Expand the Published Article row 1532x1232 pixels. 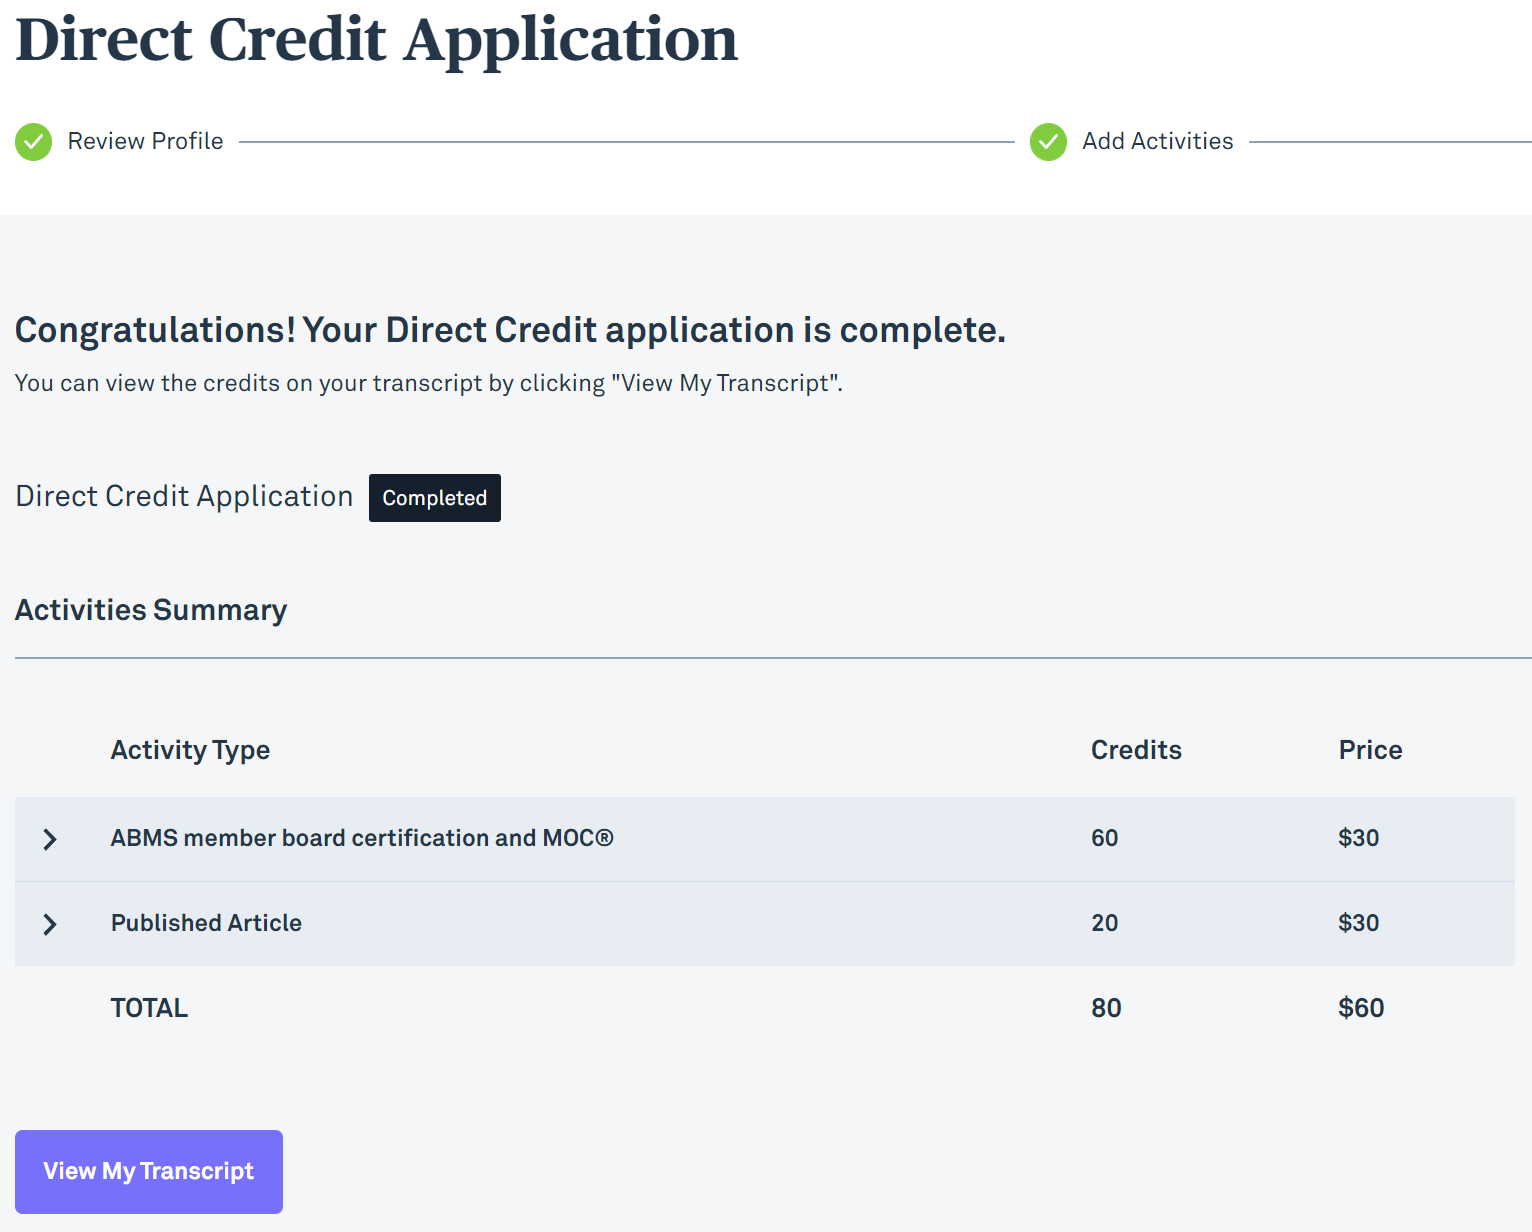pyautogui.click(x=50, y=924)
